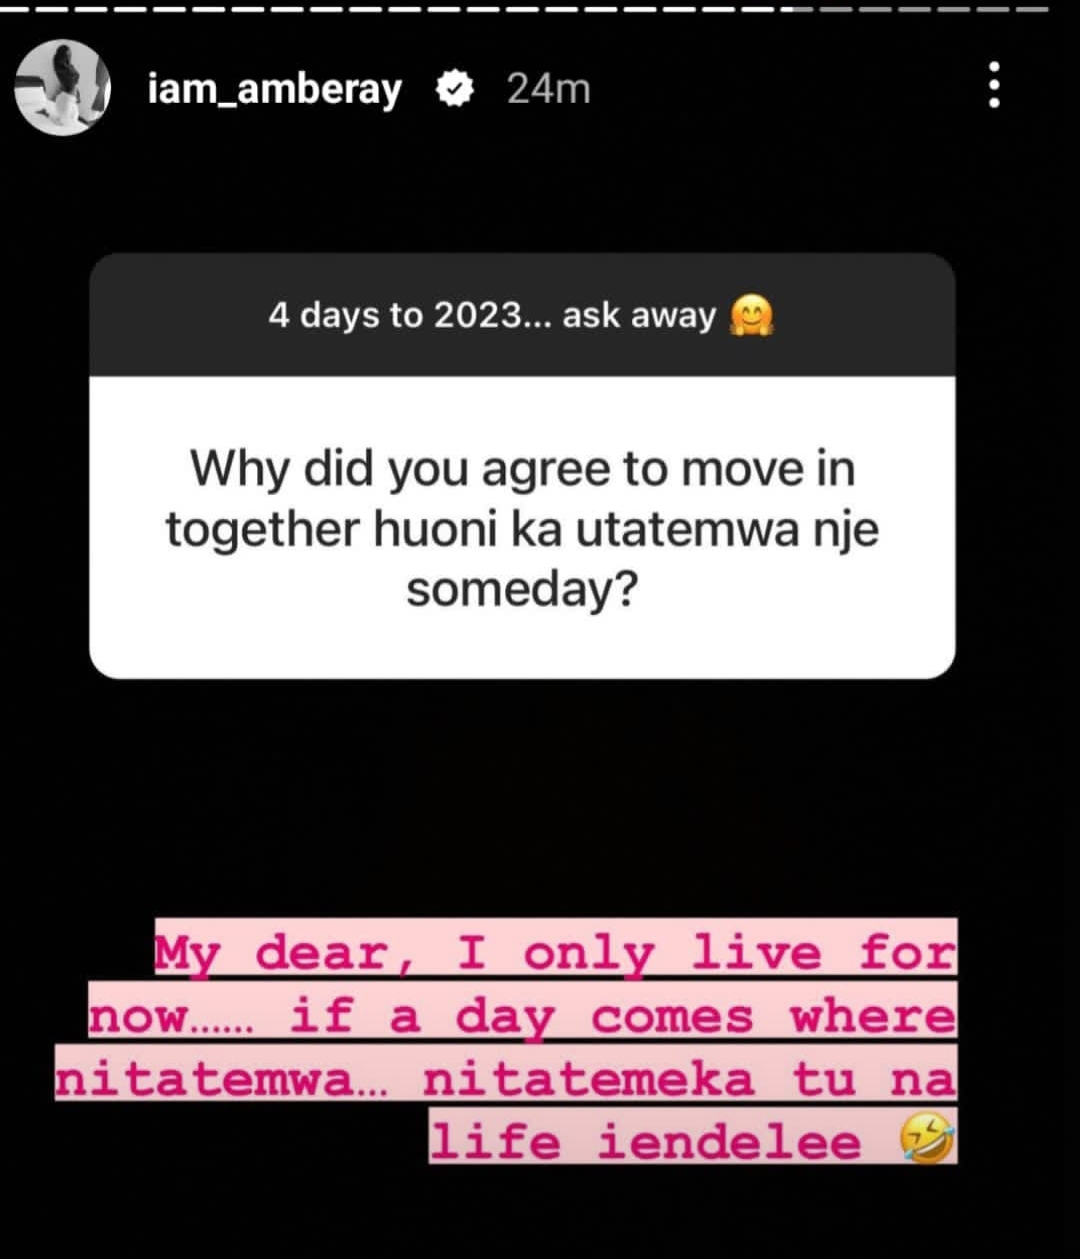
Task: Click the 24m story timestamp
Action: click(x=548, y=89)
